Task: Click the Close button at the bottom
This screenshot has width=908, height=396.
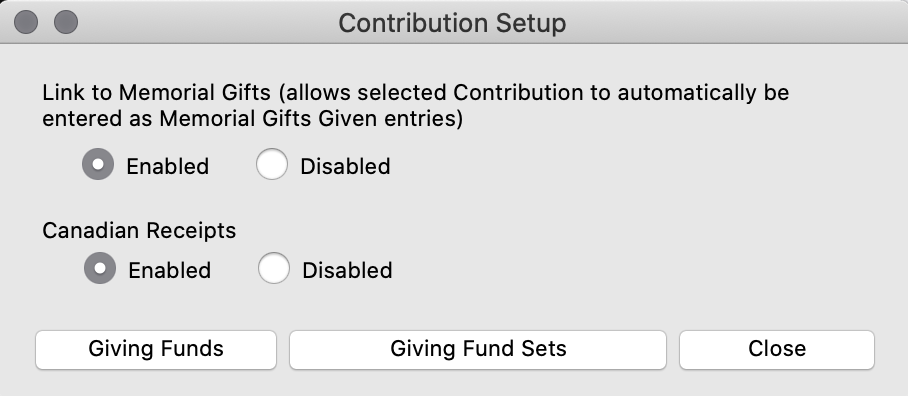Action: point(777,349)
